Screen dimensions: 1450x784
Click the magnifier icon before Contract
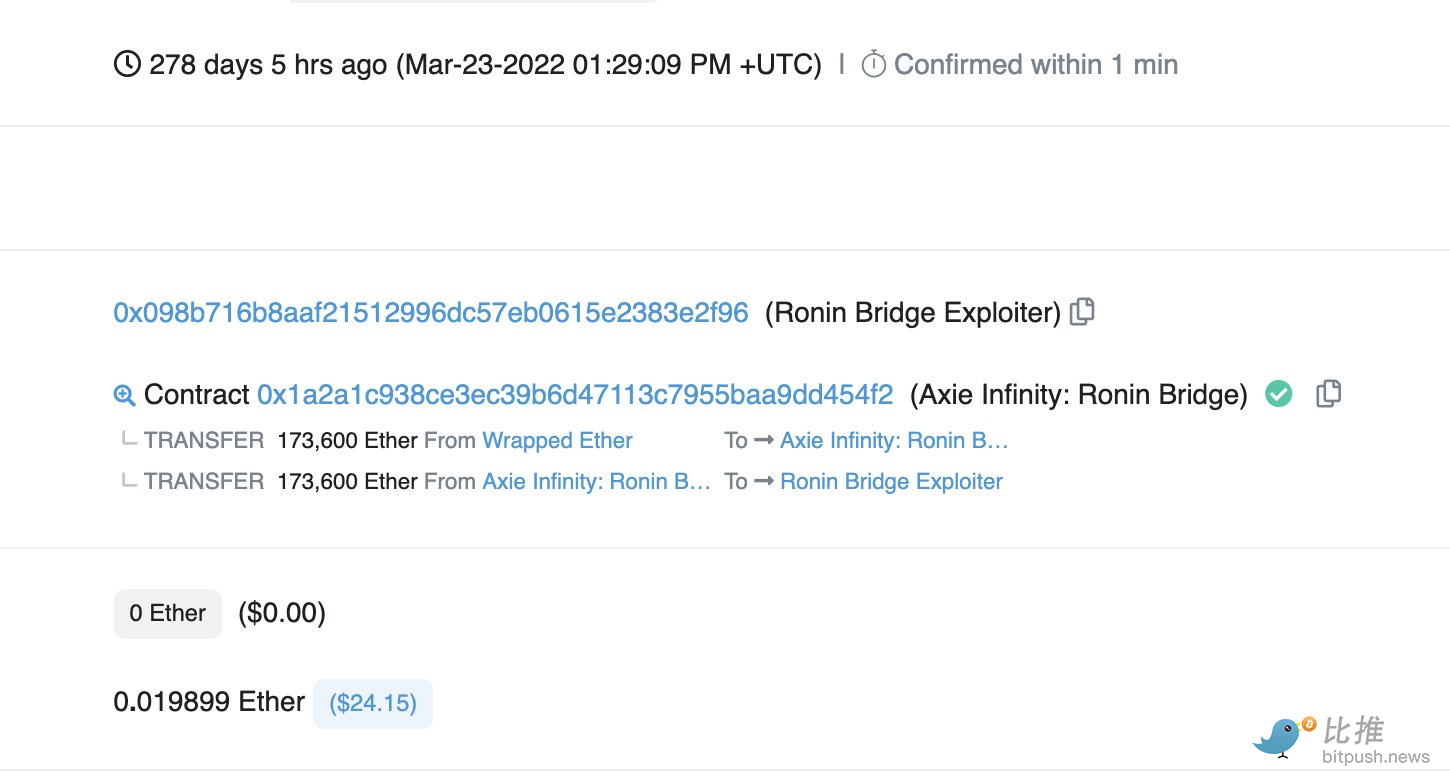tap(124, 395)
